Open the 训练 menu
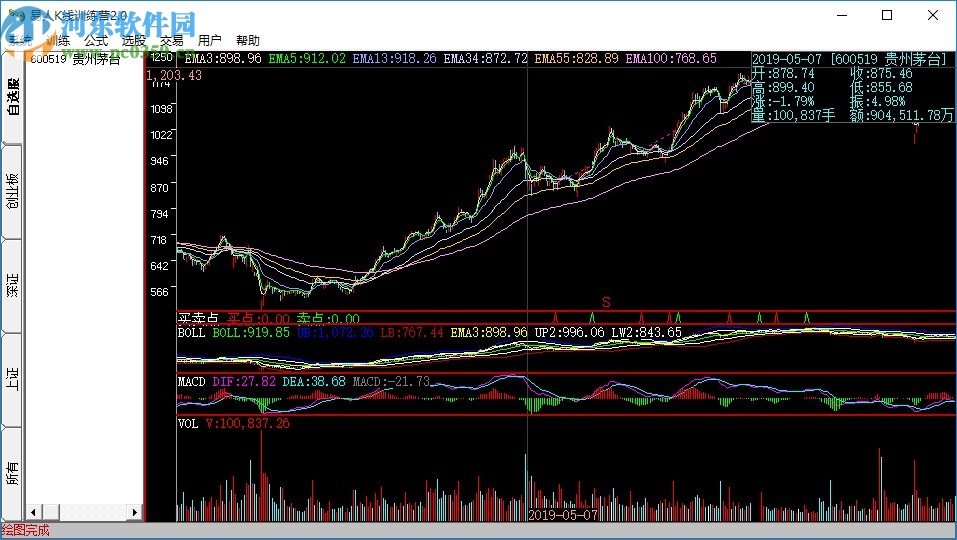Viewport: 957px width, 540px height. click(58, 40)
